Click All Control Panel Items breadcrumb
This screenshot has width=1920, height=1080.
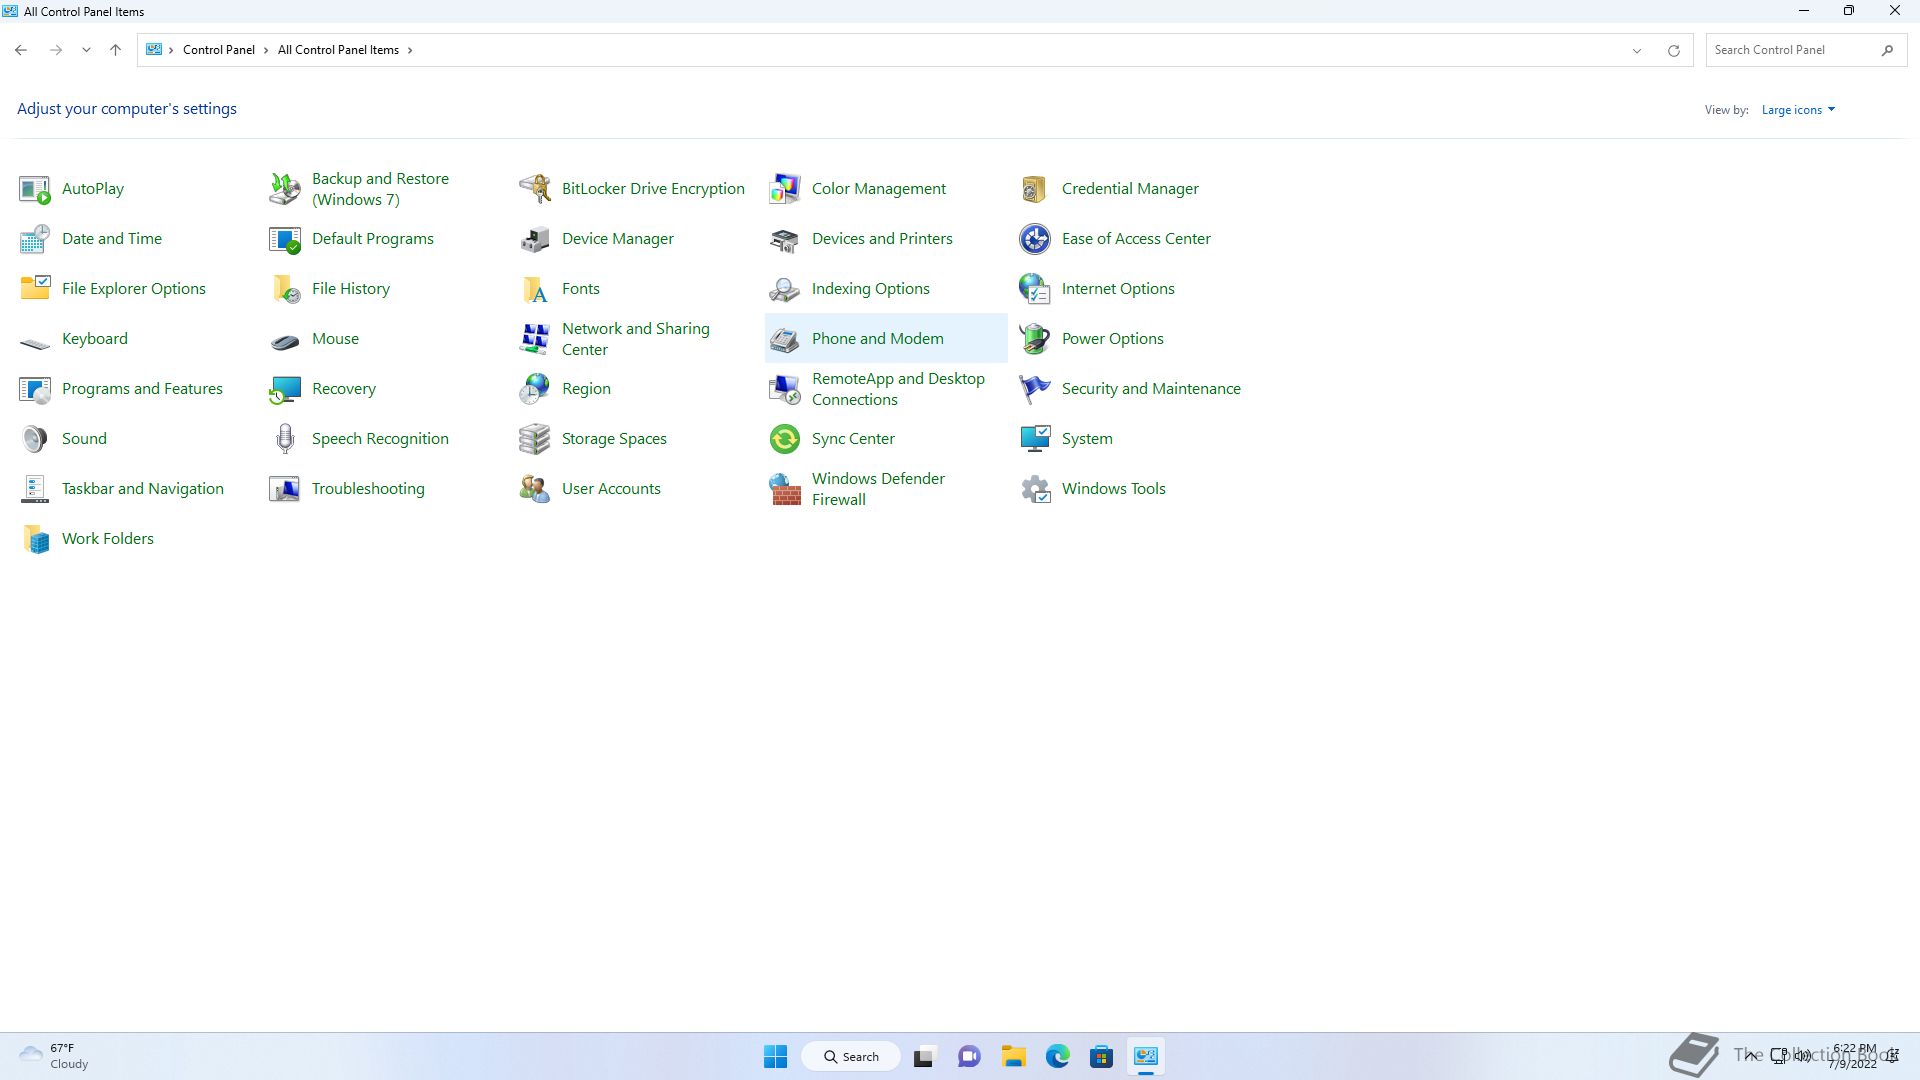(x=338, y=50)
